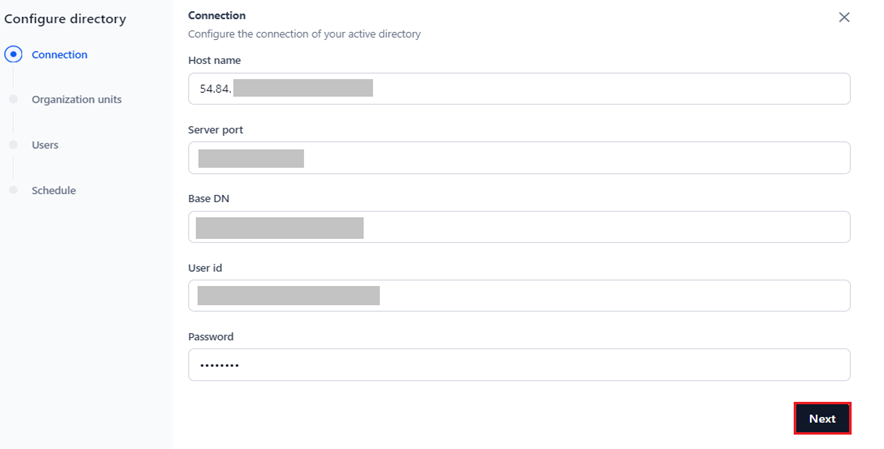Viewport: 884px width, 449px height.
Task: Click the Base DN label
Action: pyautogui.click(x=209, y=199)
